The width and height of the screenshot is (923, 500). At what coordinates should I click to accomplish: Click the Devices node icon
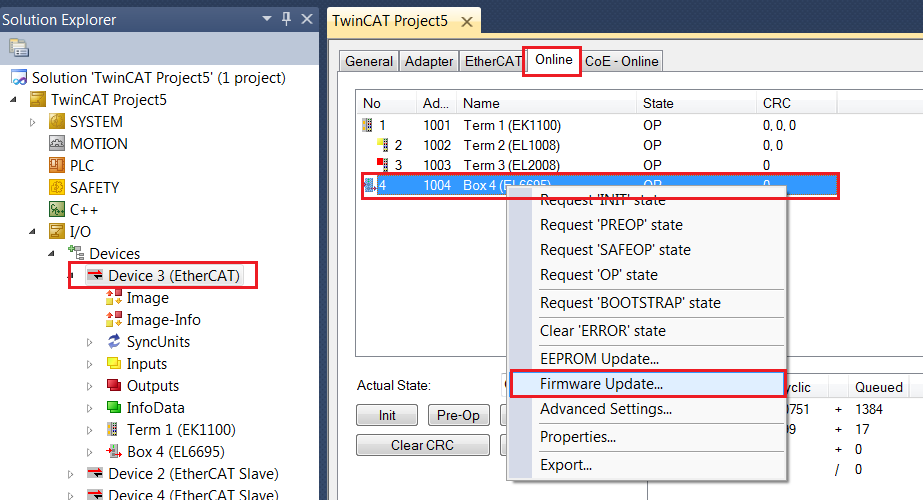point(76,253)
